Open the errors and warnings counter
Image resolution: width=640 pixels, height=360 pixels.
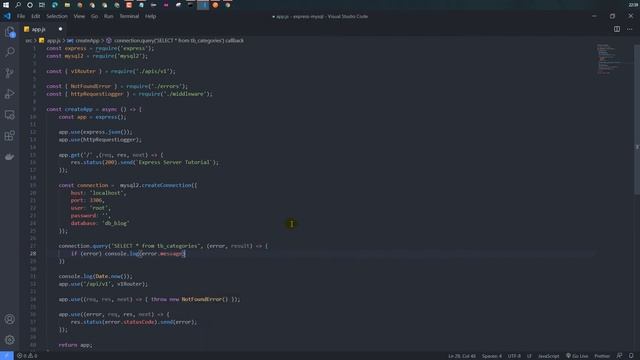(27, 356)
